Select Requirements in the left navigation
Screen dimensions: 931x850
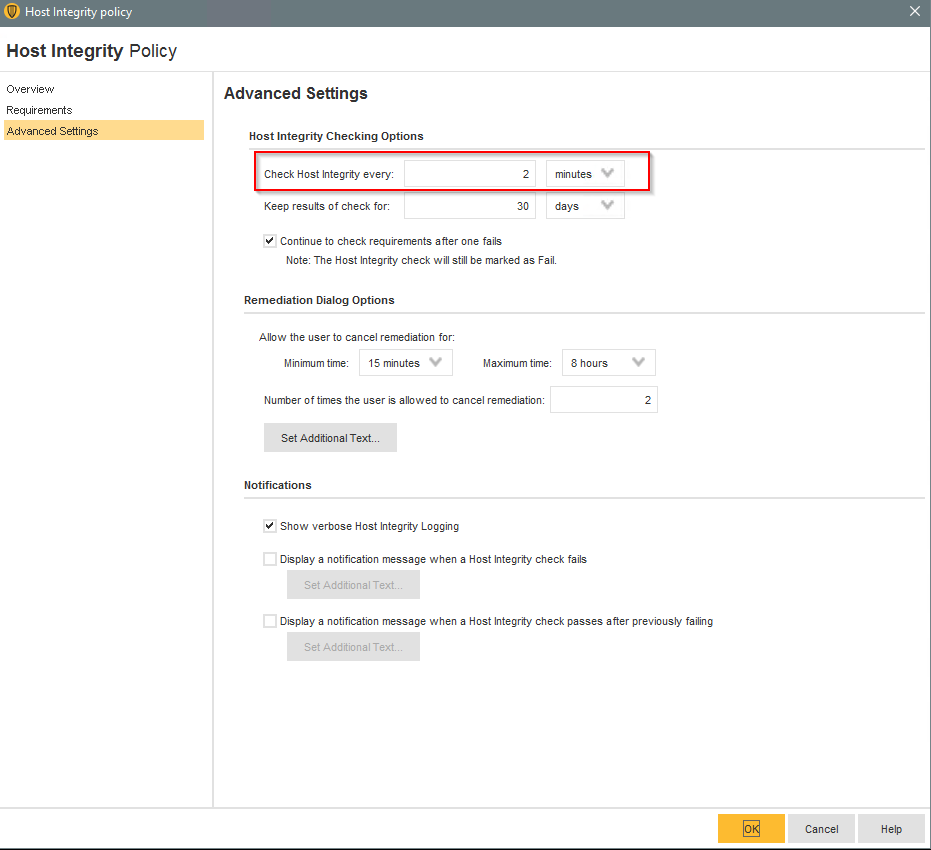39,110
